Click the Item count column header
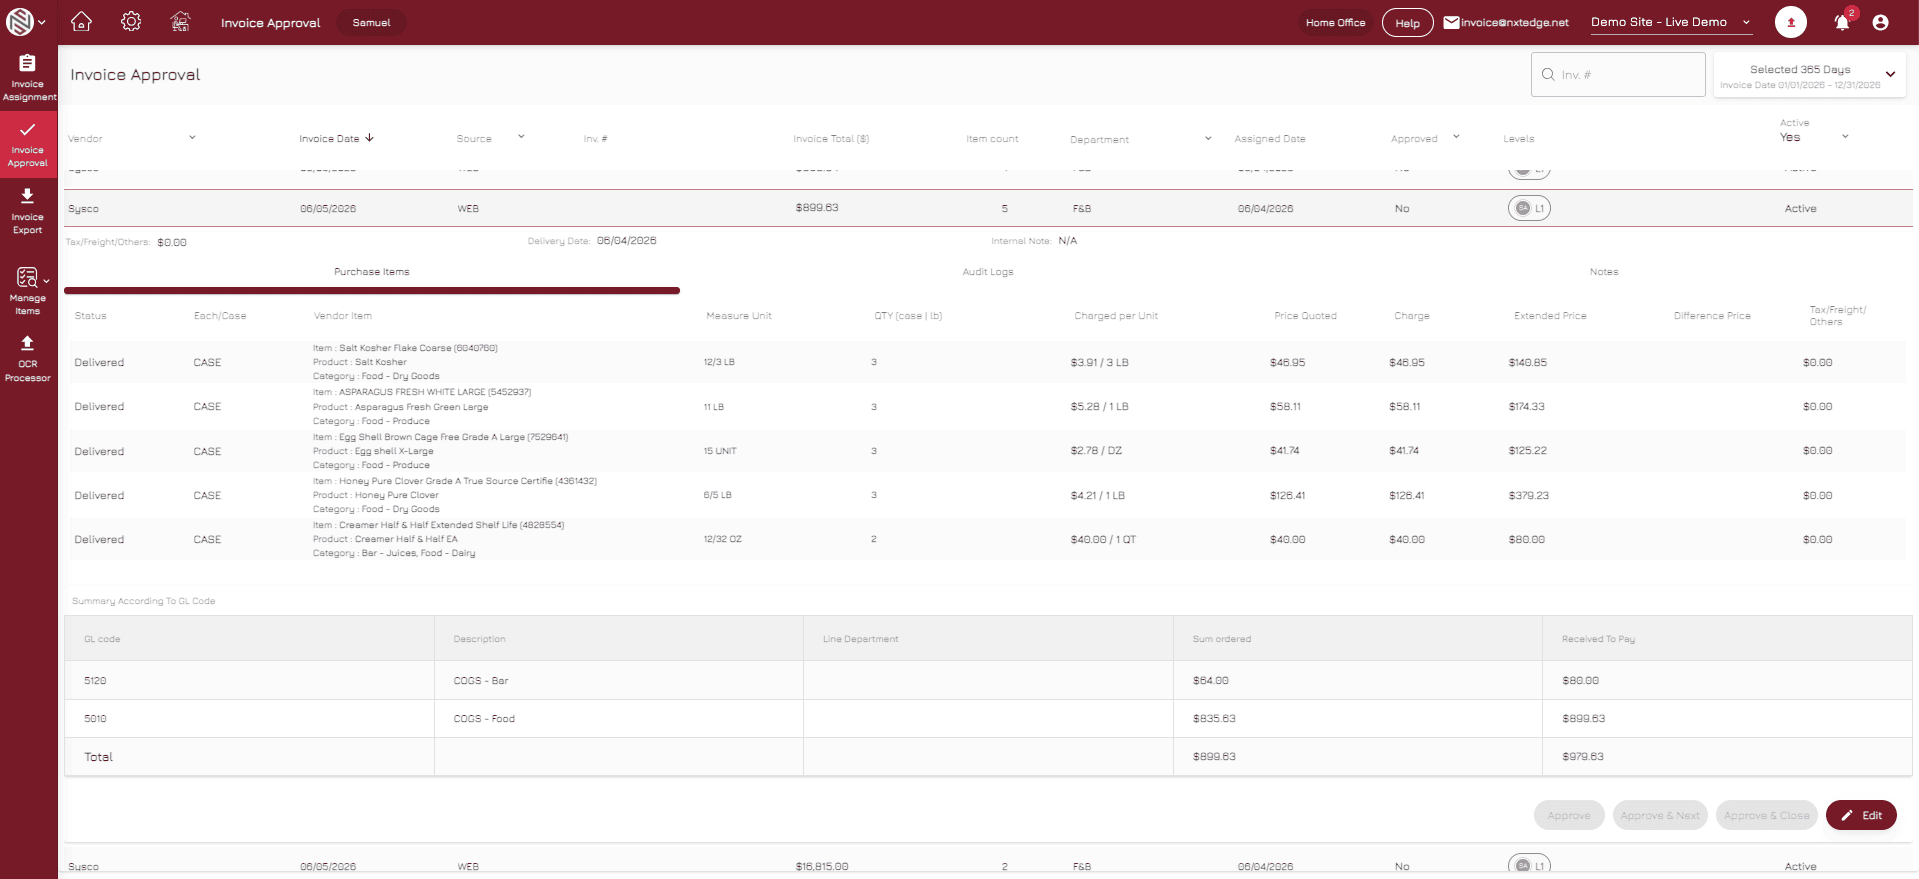The image size is (1919, 879). (x=992, y=139)
